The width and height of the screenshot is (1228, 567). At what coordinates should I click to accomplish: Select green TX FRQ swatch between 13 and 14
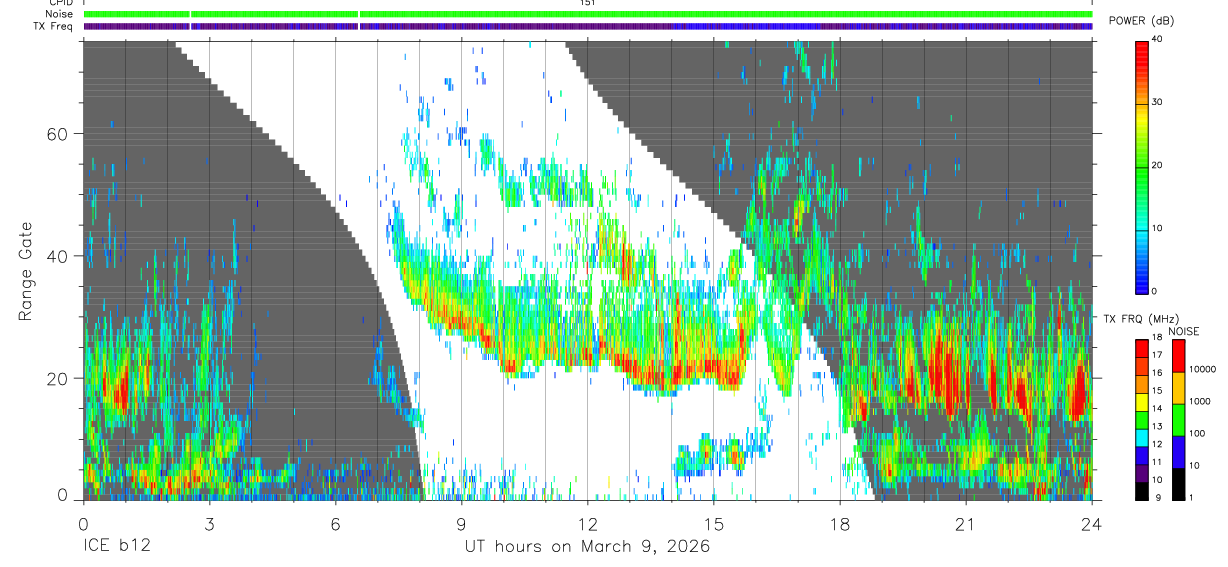click(x=1142, y=418)
